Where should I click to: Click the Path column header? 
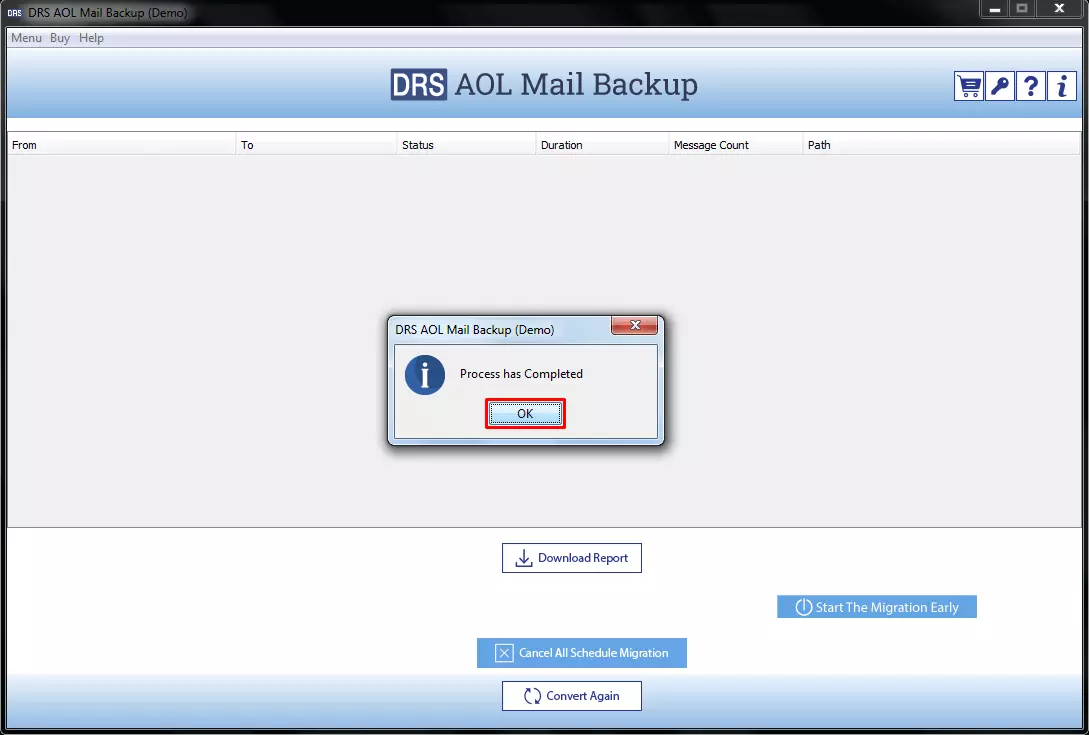[942, 144]
